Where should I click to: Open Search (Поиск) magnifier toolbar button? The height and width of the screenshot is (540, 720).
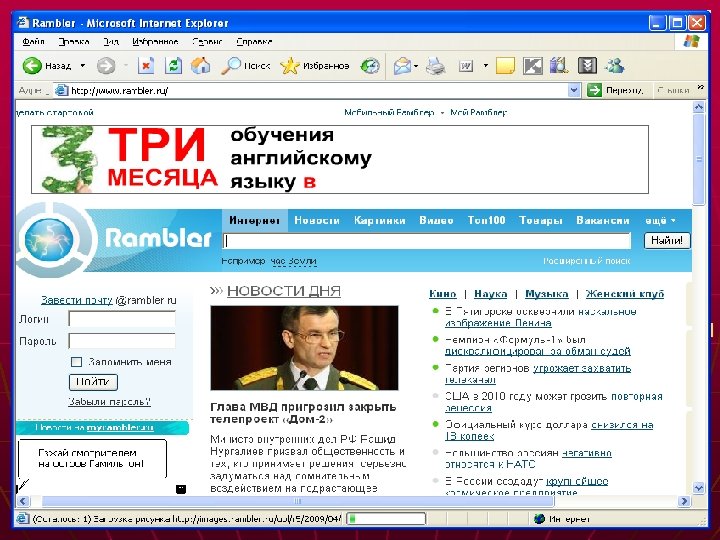(246, 66)
